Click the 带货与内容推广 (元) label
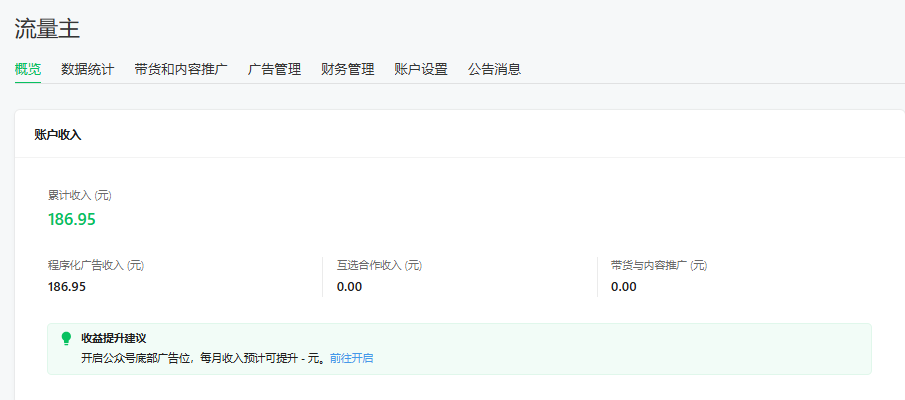The height and width of the screenshot is (400, 905). click(659, 265)
